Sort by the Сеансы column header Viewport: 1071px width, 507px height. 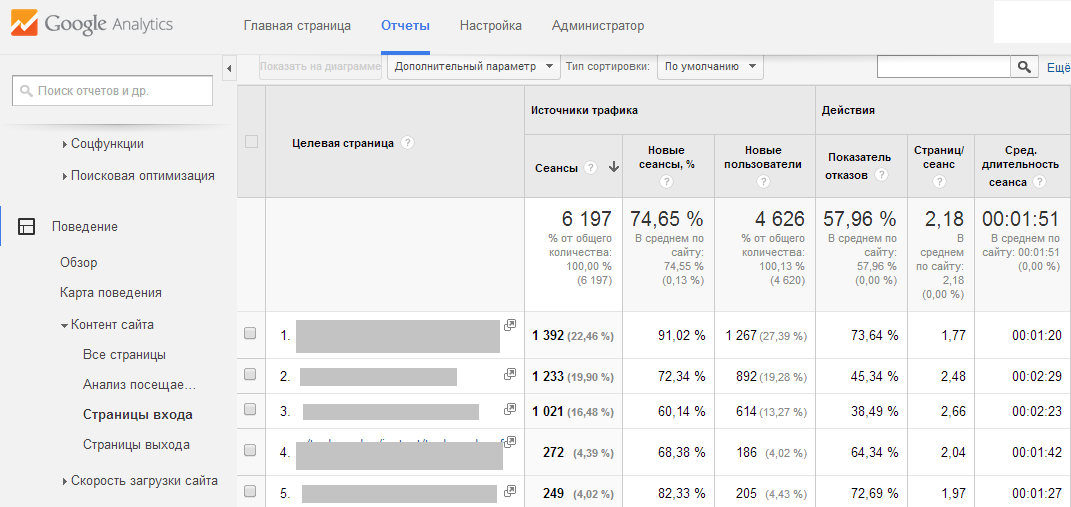point(556,168)
